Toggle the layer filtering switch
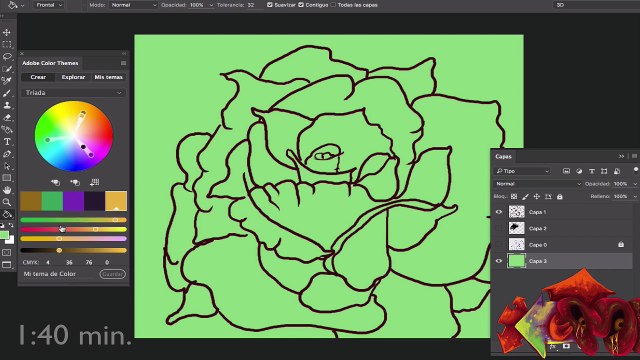This screenshot has height=360, width=640. (636, 170)
